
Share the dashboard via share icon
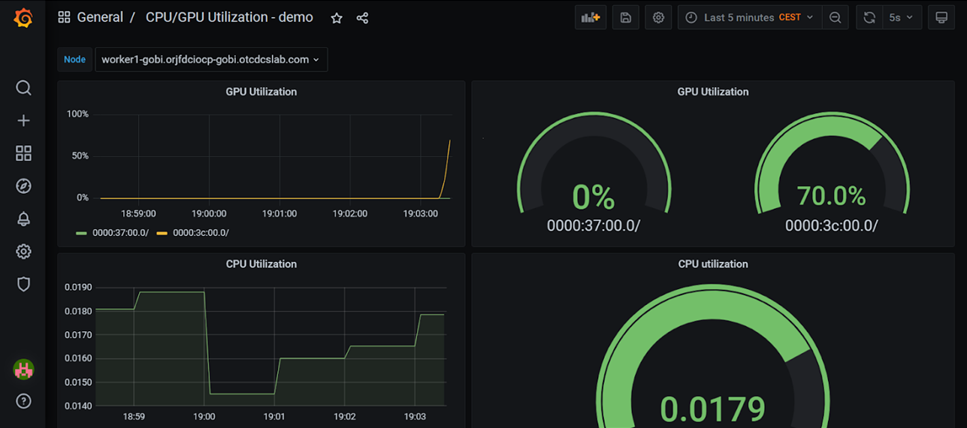tap(362, 18)
